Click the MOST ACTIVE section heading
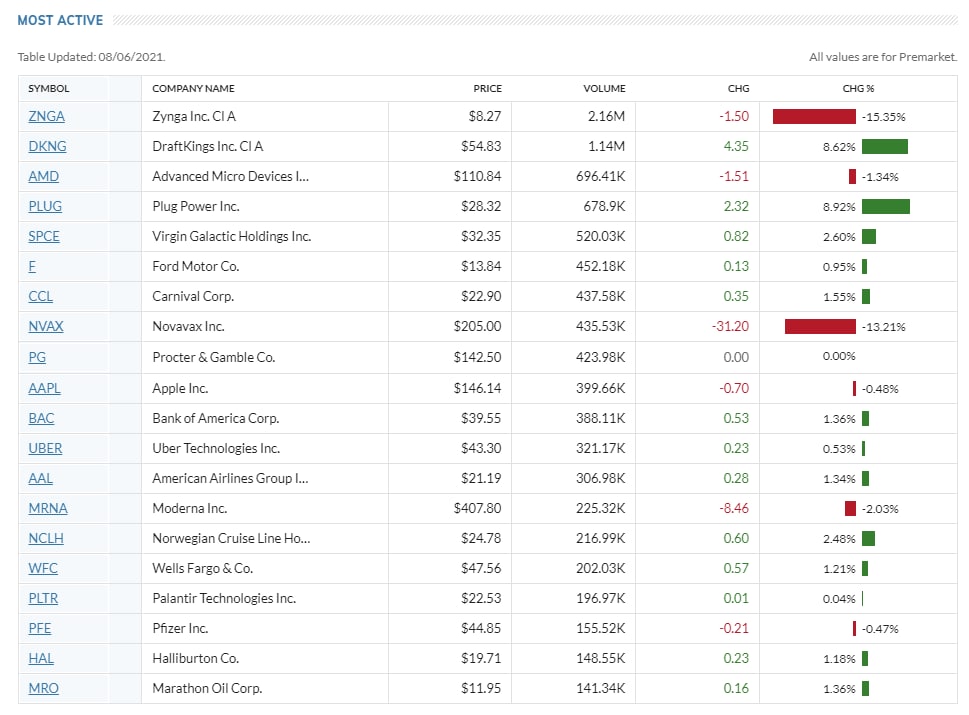The image size is (969, 715). point(60,20)
